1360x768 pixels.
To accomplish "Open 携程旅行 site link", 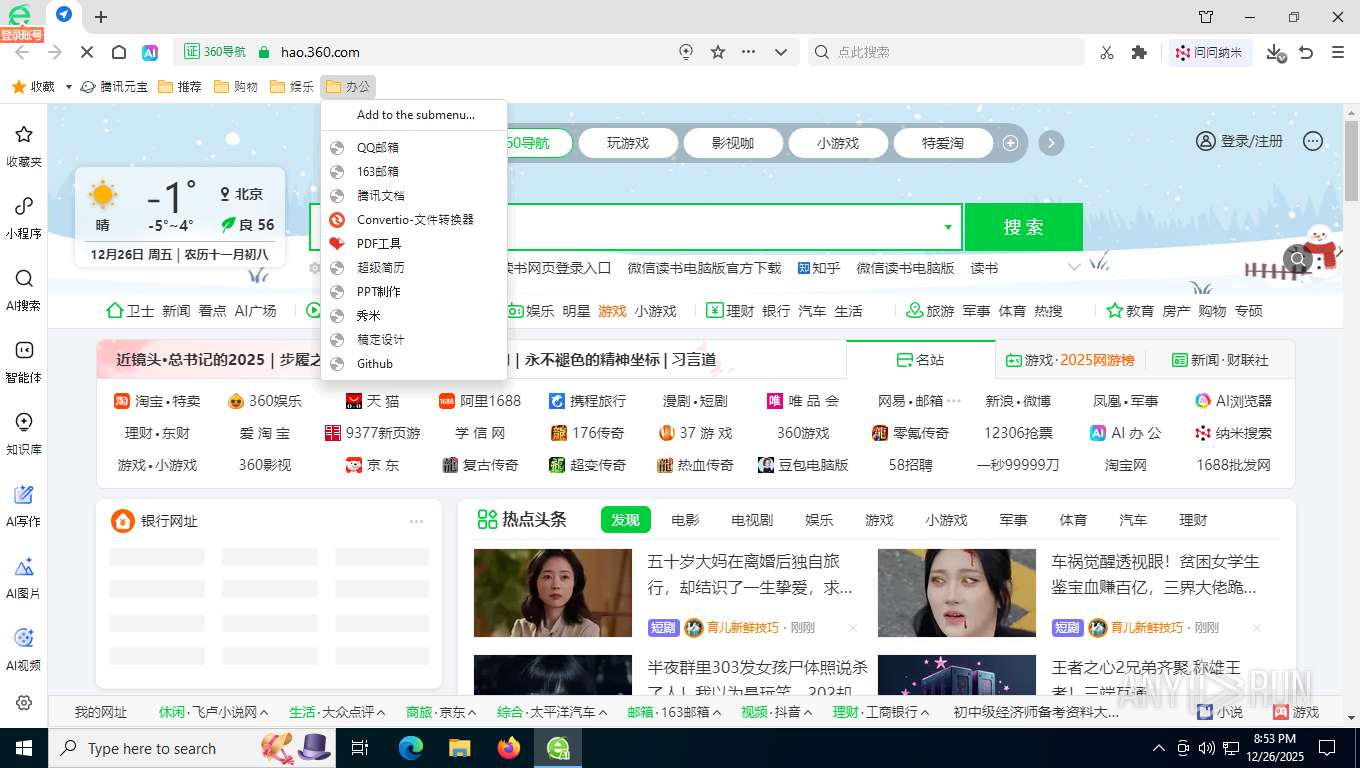I will click(587, 401).
